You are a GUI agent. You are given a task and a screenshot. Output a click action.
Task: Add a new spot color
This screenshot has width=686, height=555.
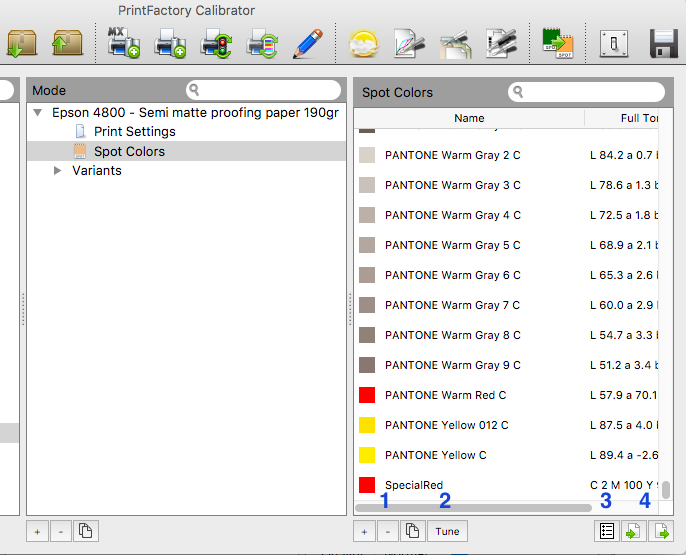coord(364,531)
